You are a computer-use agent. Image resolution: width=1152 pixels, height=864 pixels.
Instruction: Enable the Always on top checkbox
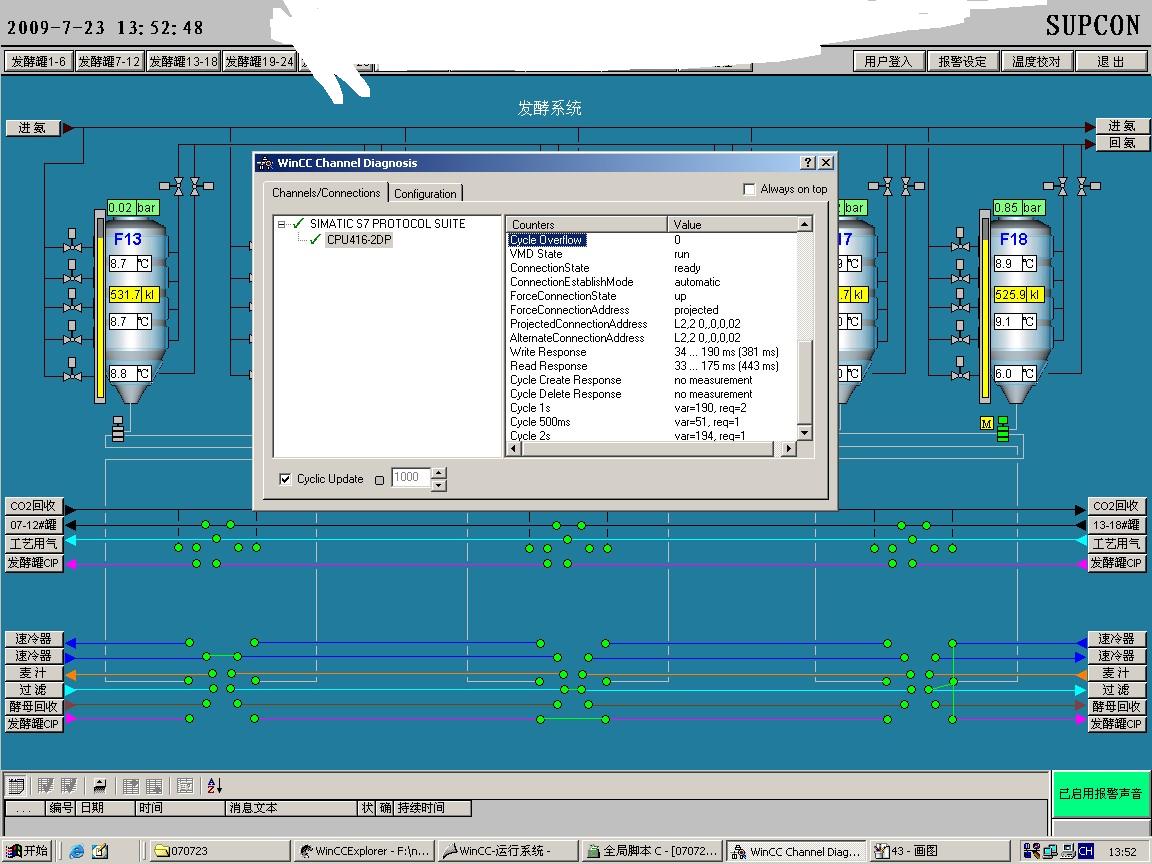[x=749, y=190]
